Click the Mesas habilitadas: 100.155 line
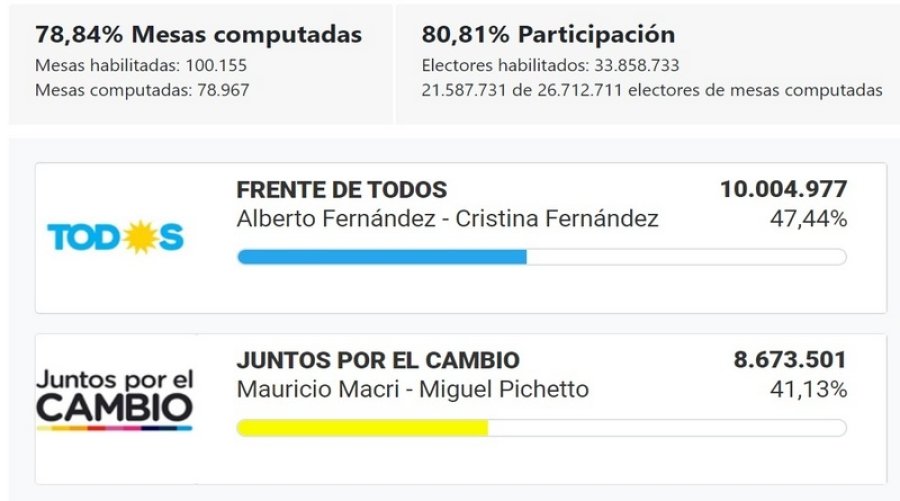 pos(141,65)
